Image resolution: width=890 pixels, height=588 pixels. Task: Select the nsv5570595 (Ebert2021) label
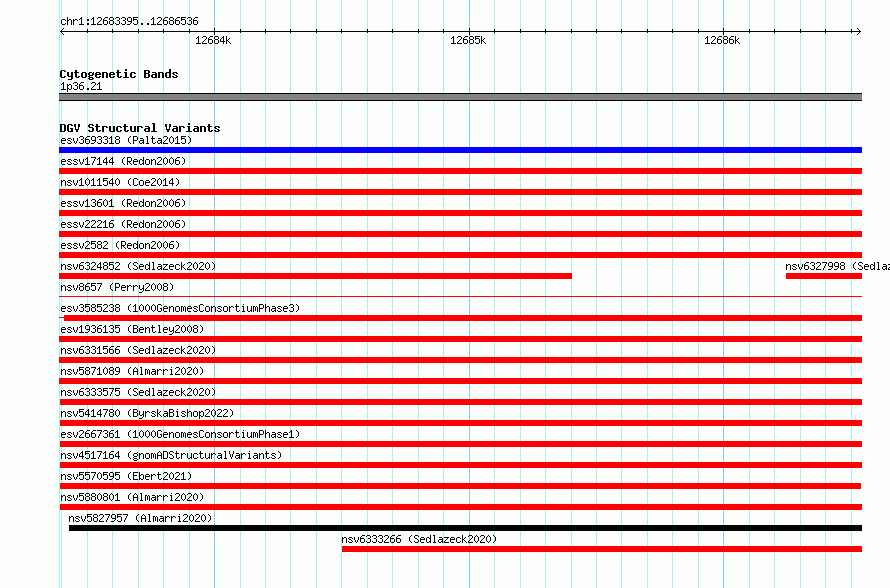[126, 476]
